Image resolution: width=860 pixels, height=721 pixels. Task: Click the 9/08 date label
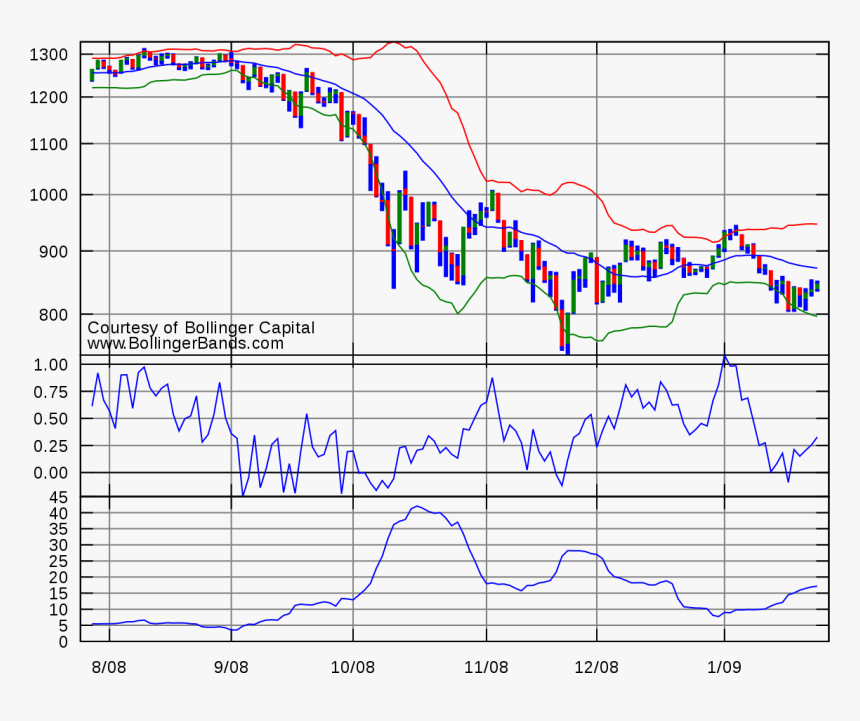tap(231, 668)
